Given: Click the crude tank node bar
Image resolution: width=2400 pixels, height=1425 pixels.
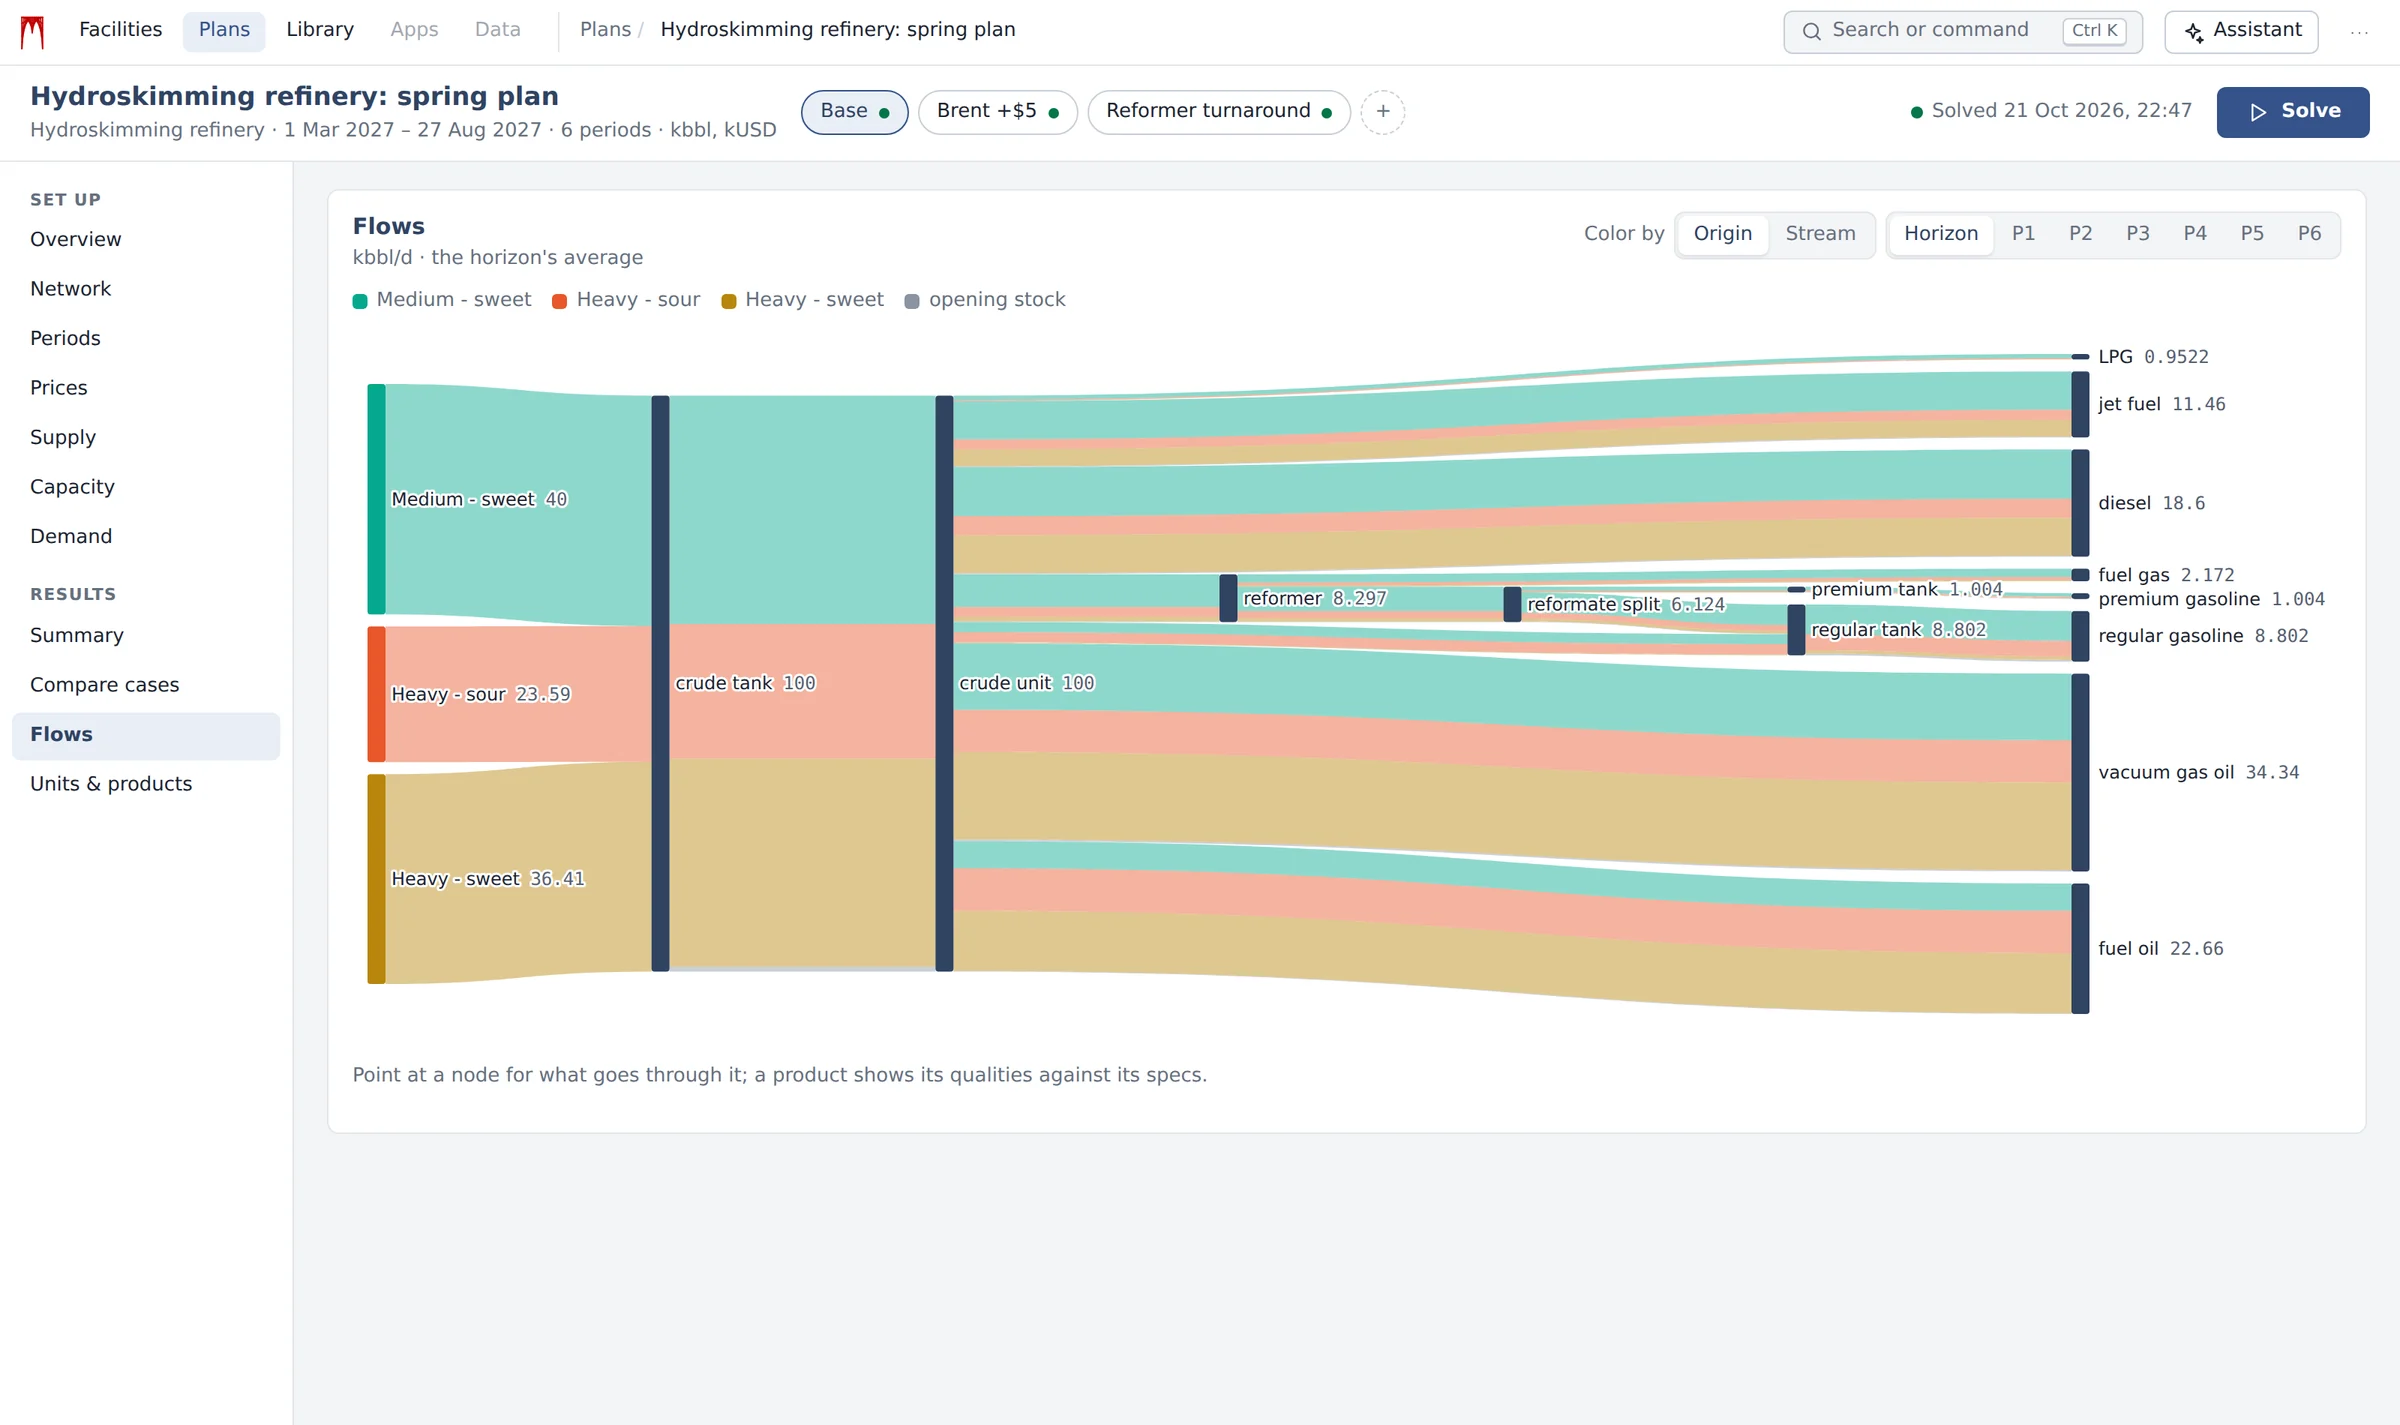Looking at the screenshot, I should coord(660,683).
